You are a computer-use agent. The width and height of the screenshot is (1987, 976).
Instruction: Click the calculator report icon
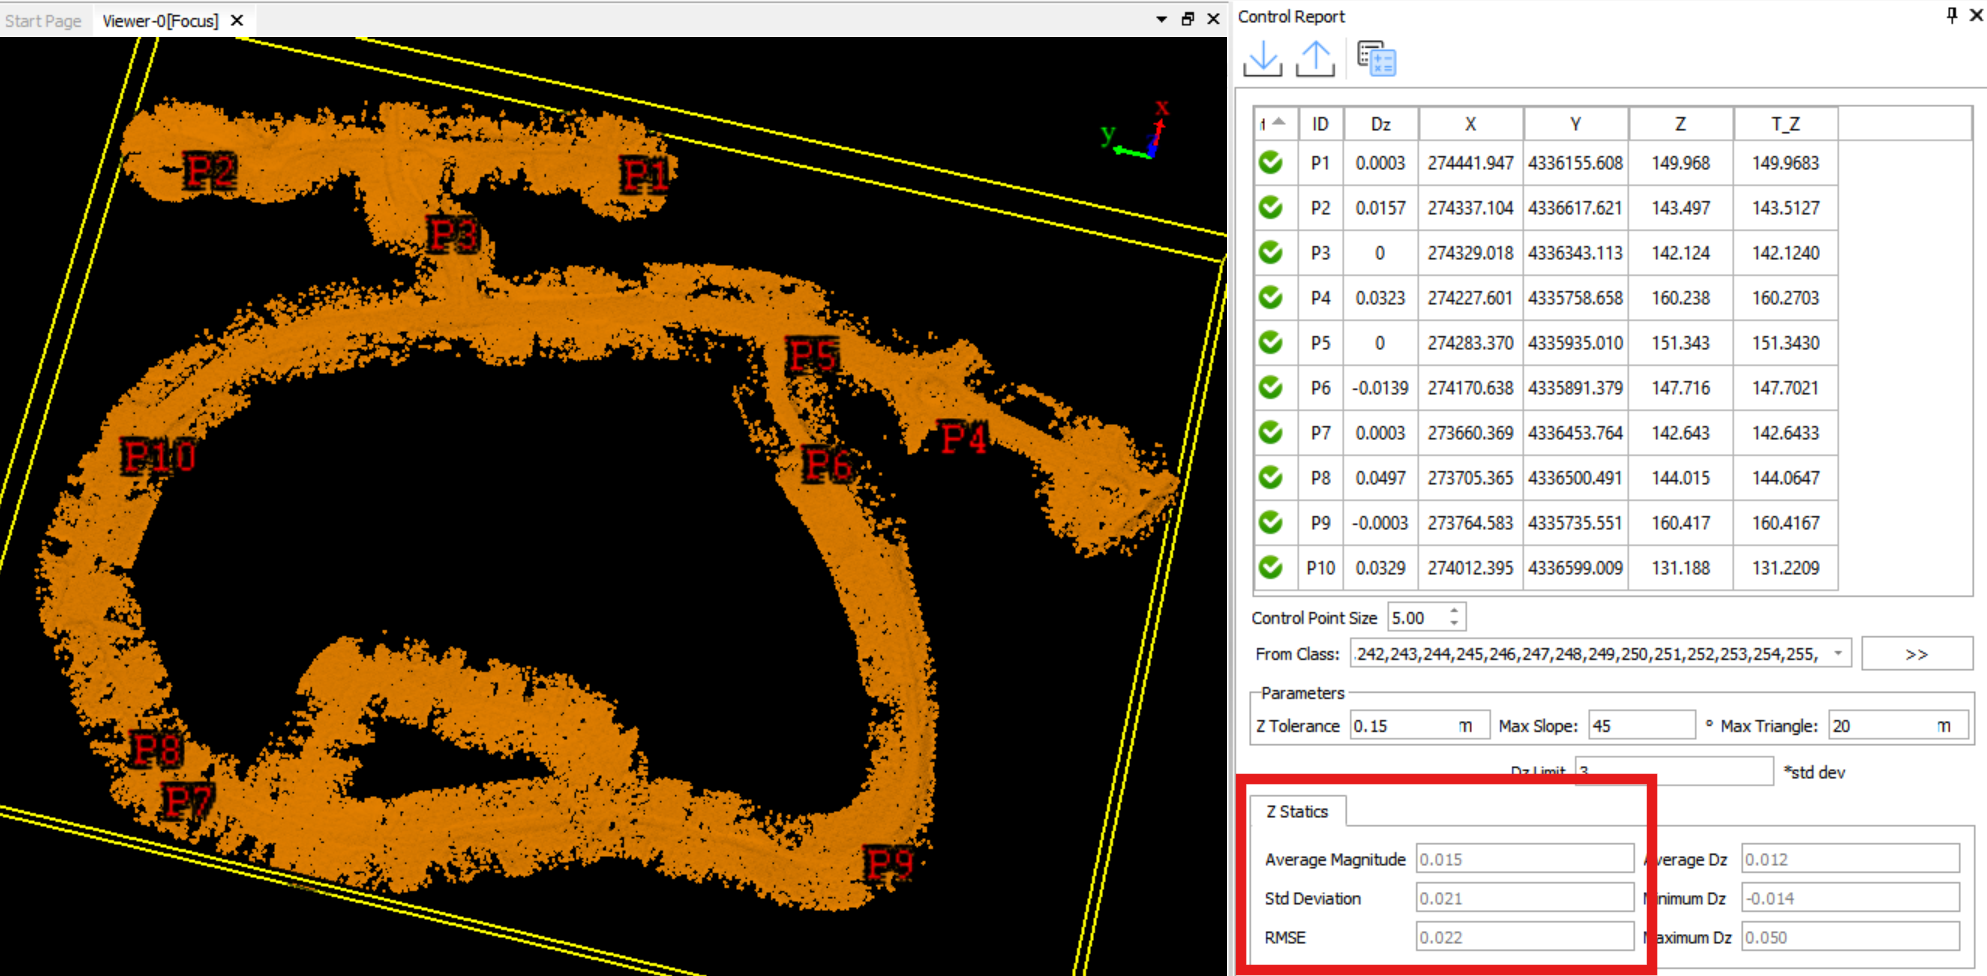(x=1376, y=59)
